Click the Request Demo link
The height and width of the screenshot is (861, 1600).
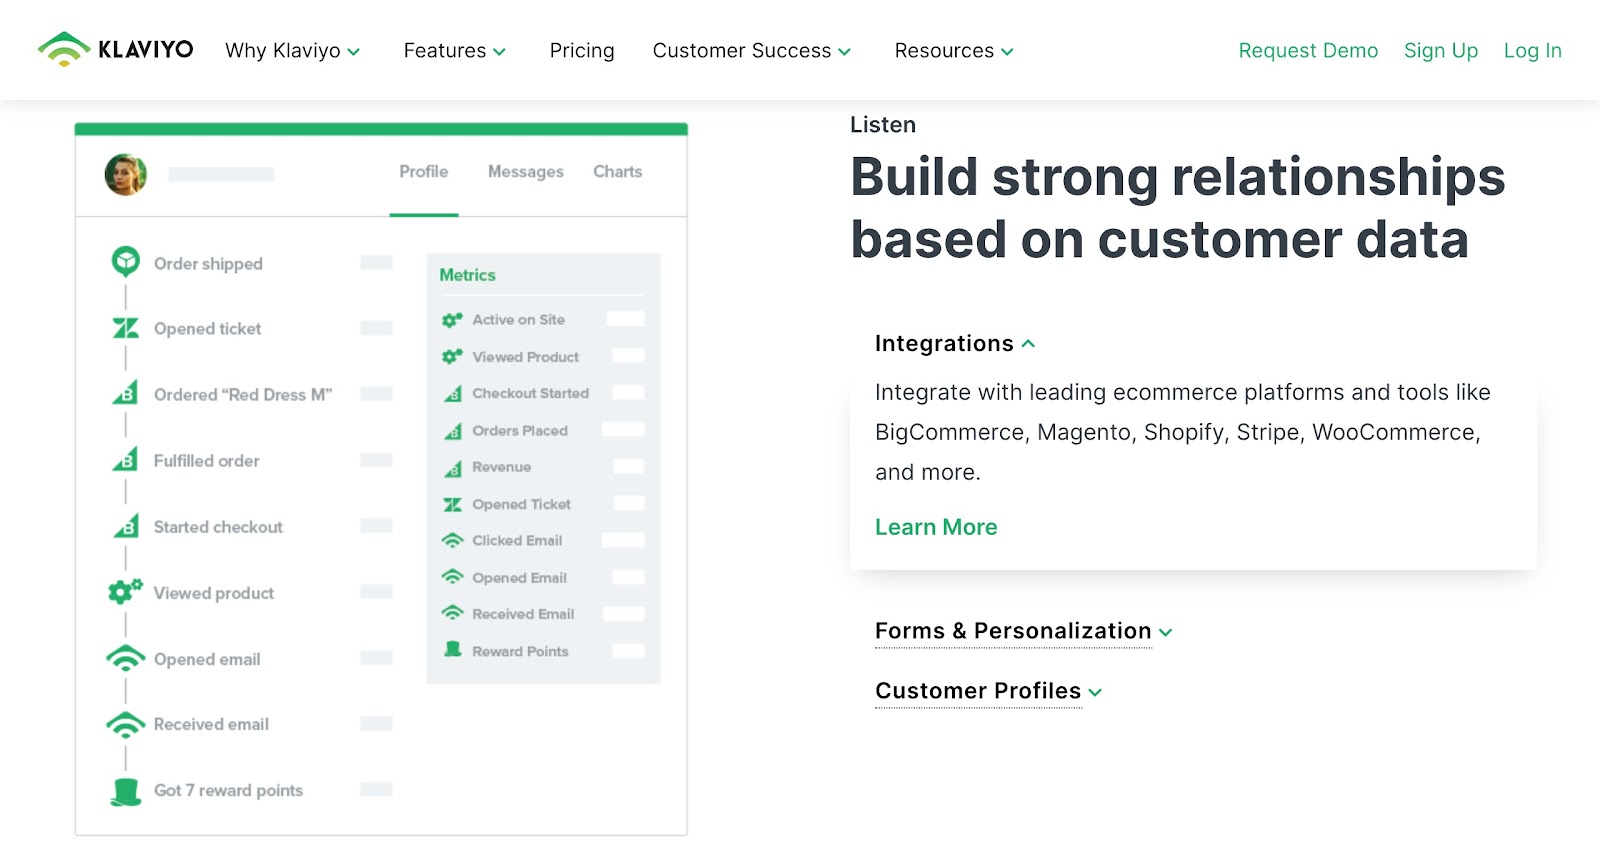1308,50
